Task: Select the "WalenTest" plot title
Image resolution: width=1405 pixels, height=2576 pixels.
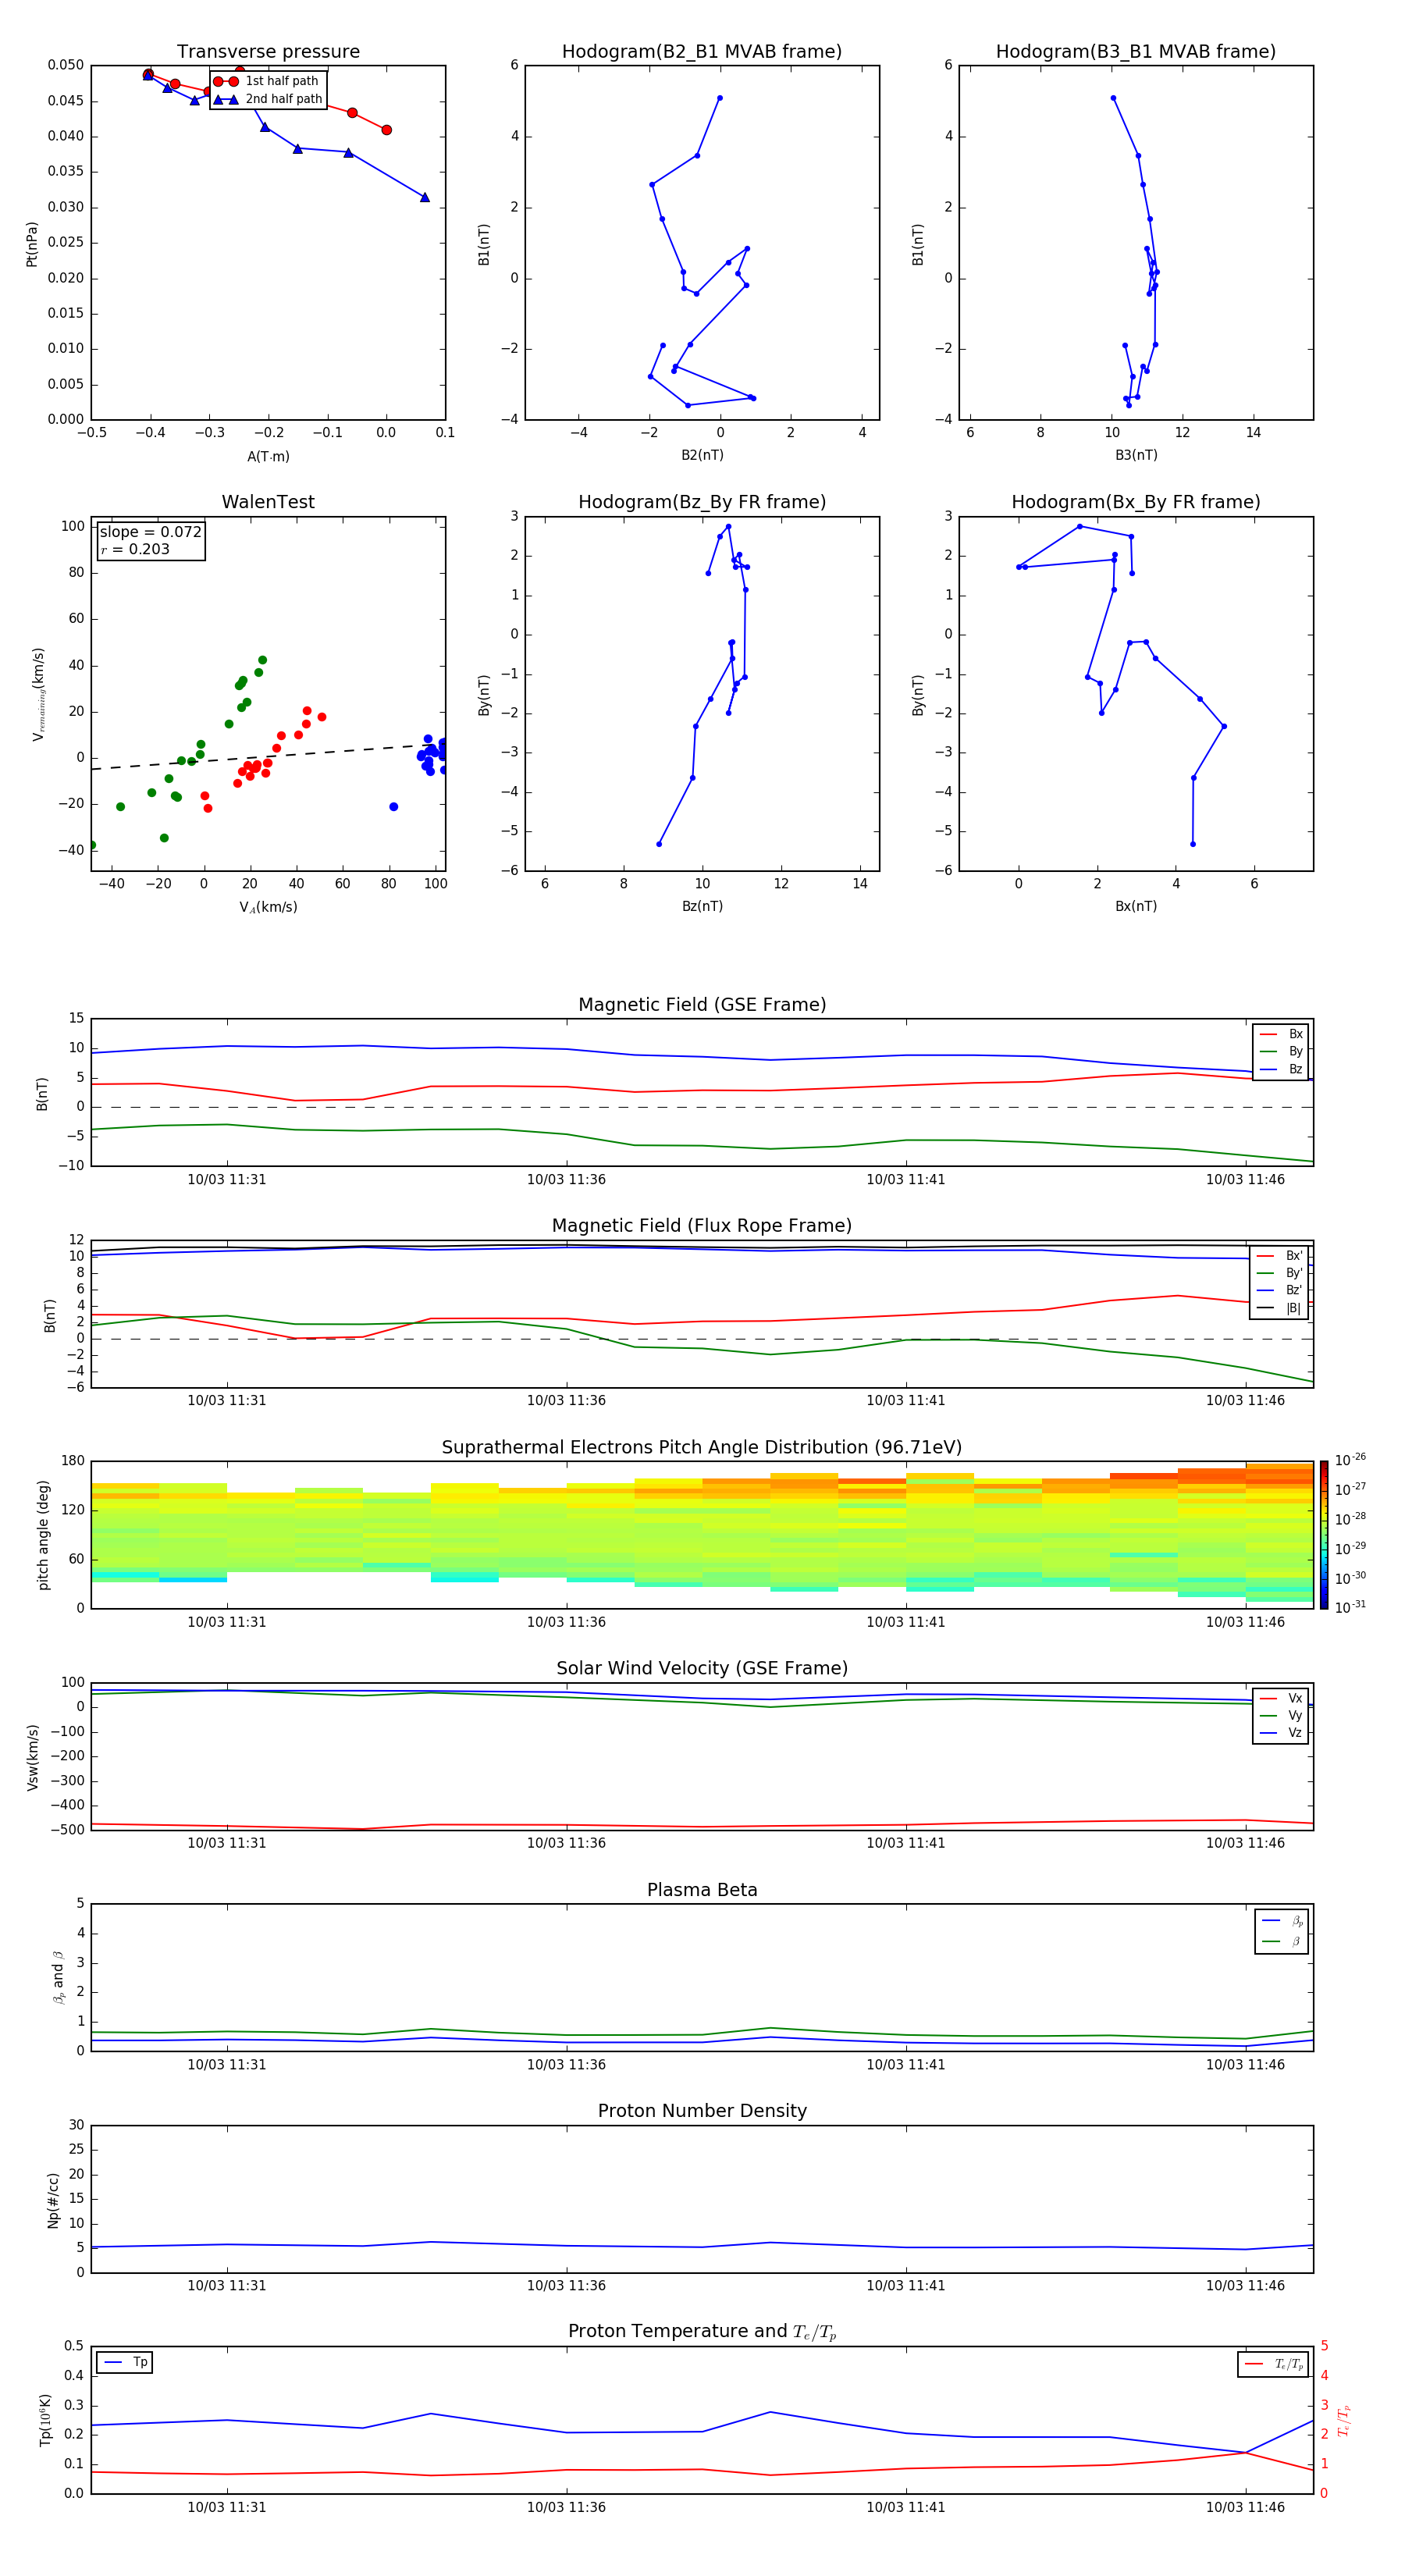Action: (x=268, y=502)
